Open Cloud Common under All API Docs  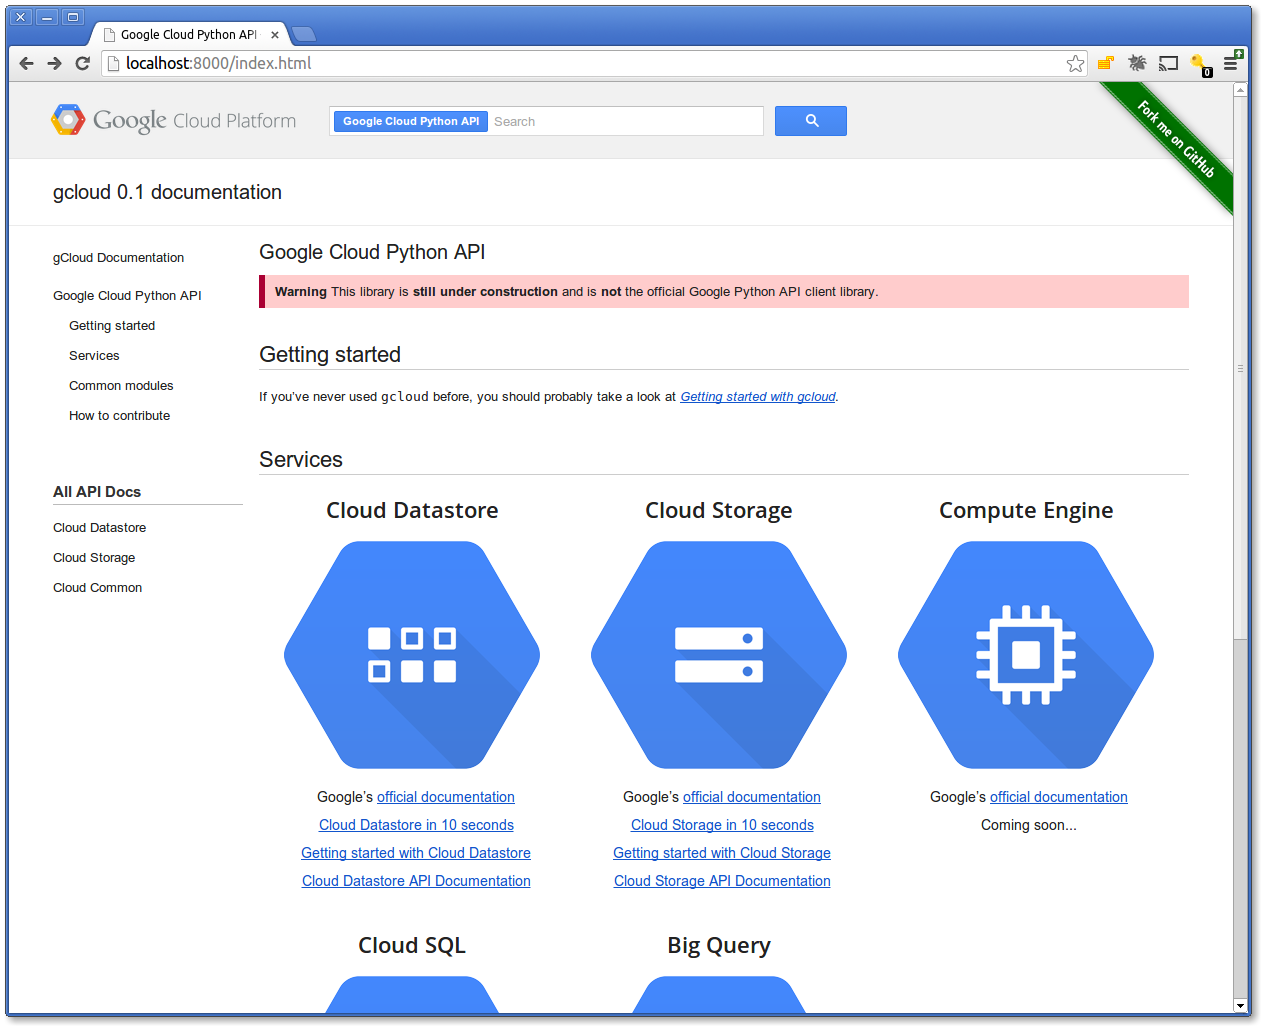click(x=97, y=587)
